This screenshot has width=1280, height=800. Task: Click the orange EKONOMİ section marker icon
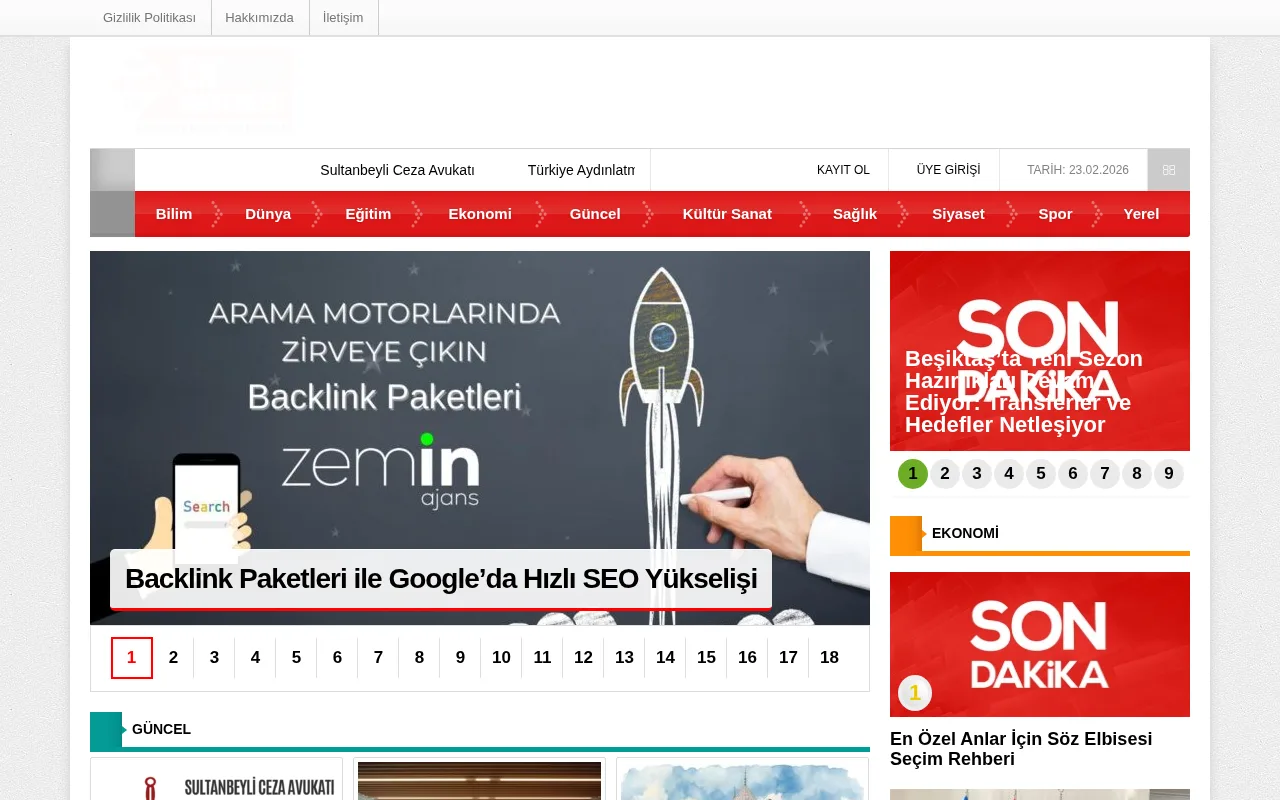pos(905,535)
